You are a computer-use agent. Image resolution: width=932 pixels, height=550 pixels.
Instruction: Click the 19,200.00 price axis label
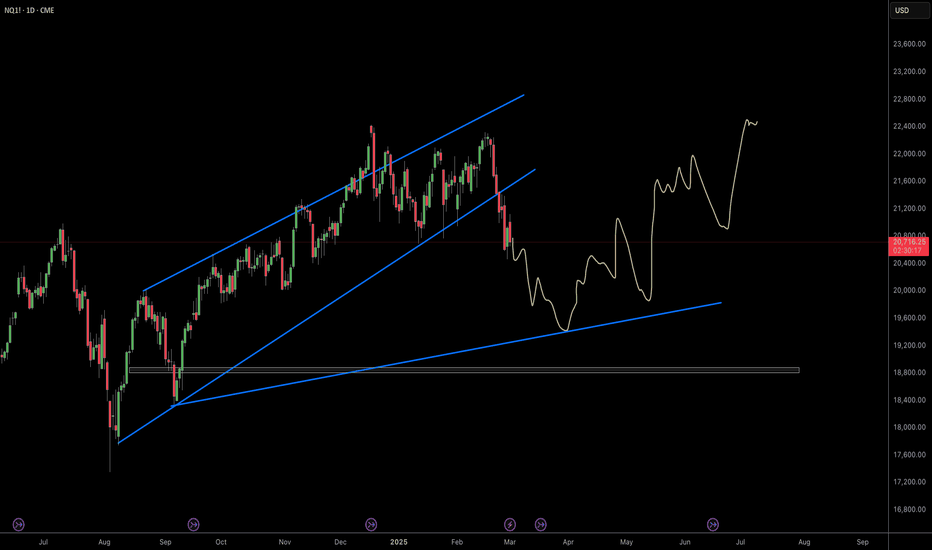(909, 345)
